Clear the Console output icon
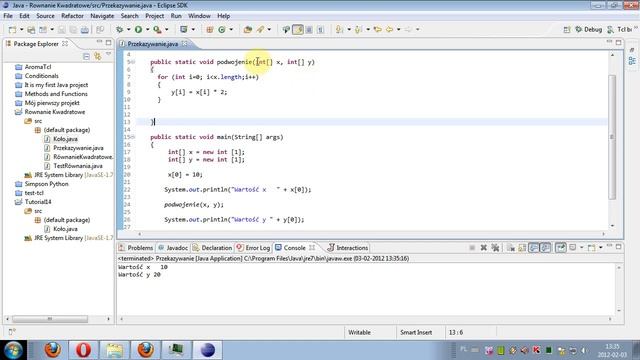This screenshot has height=360, width=640. click(511, 247)
